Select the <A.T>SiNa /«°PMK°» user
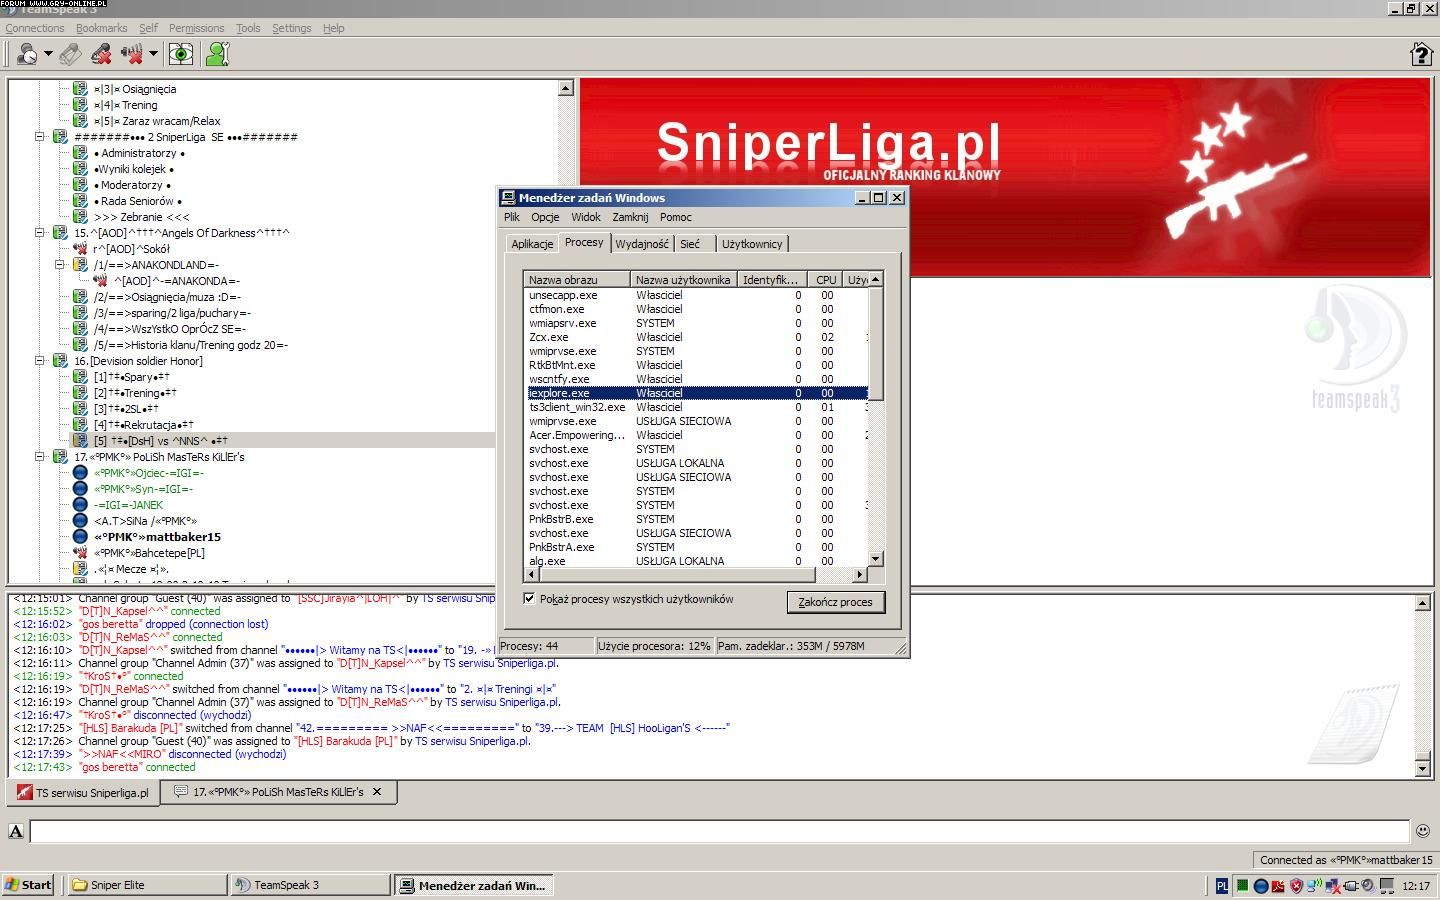Screen dimensions: 1440x900 click(145, 521)
